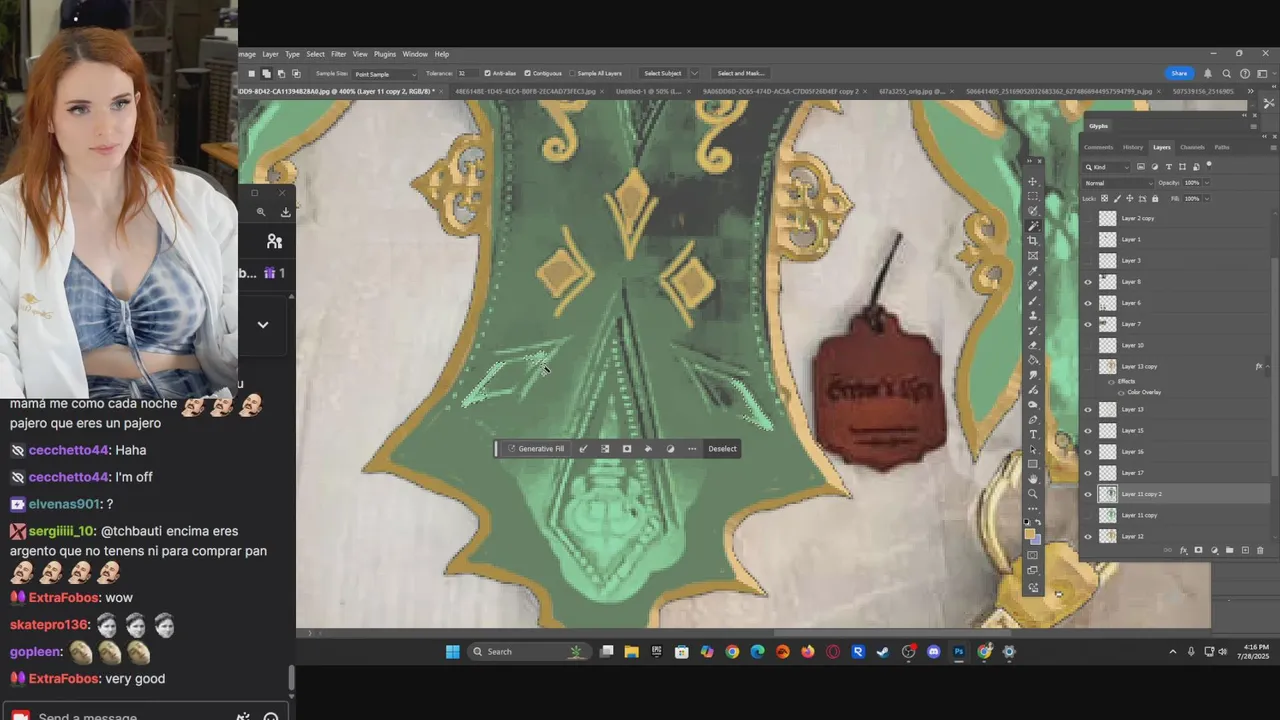The height and width of the screenshot is (720, 1280).
Task: Select the Frame tool
Action: point(1033,256)
